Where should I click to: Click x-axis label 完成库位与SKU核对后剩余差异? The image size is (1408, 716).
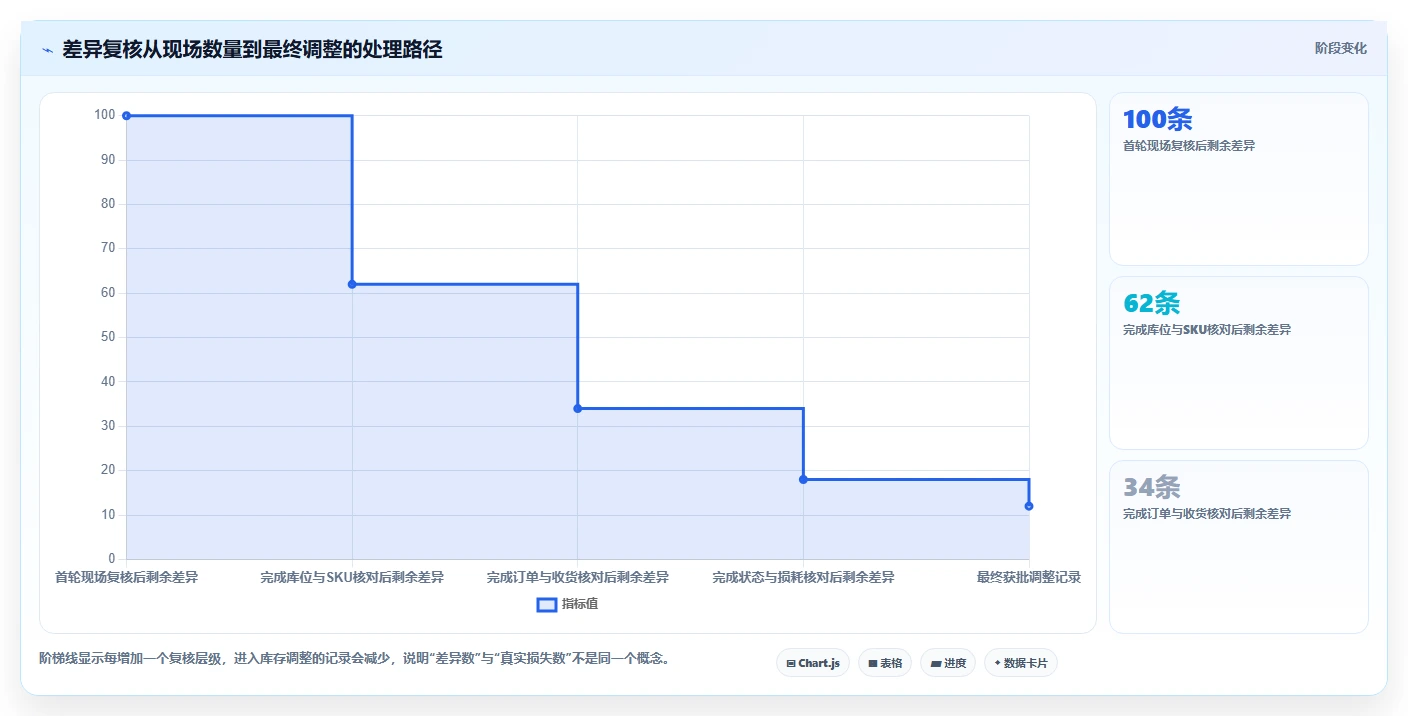click(352, 577)
